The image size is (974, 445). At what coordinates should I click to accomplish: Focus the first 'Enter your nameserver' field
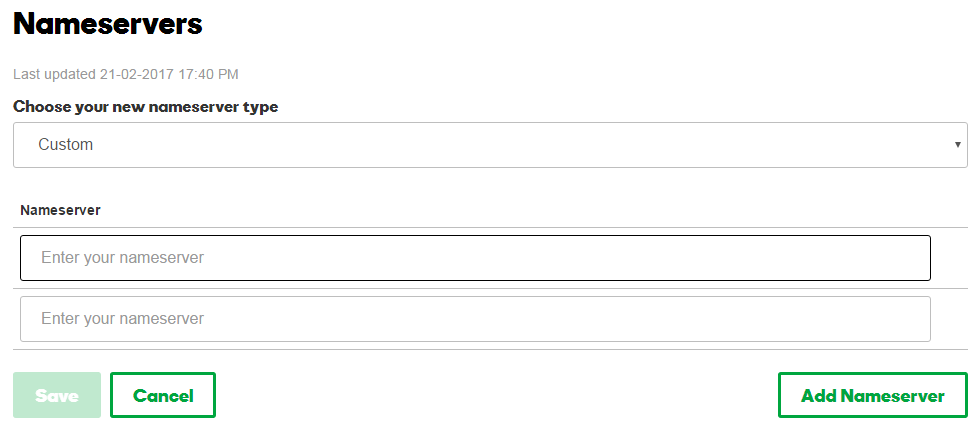[x=475, y=258]
